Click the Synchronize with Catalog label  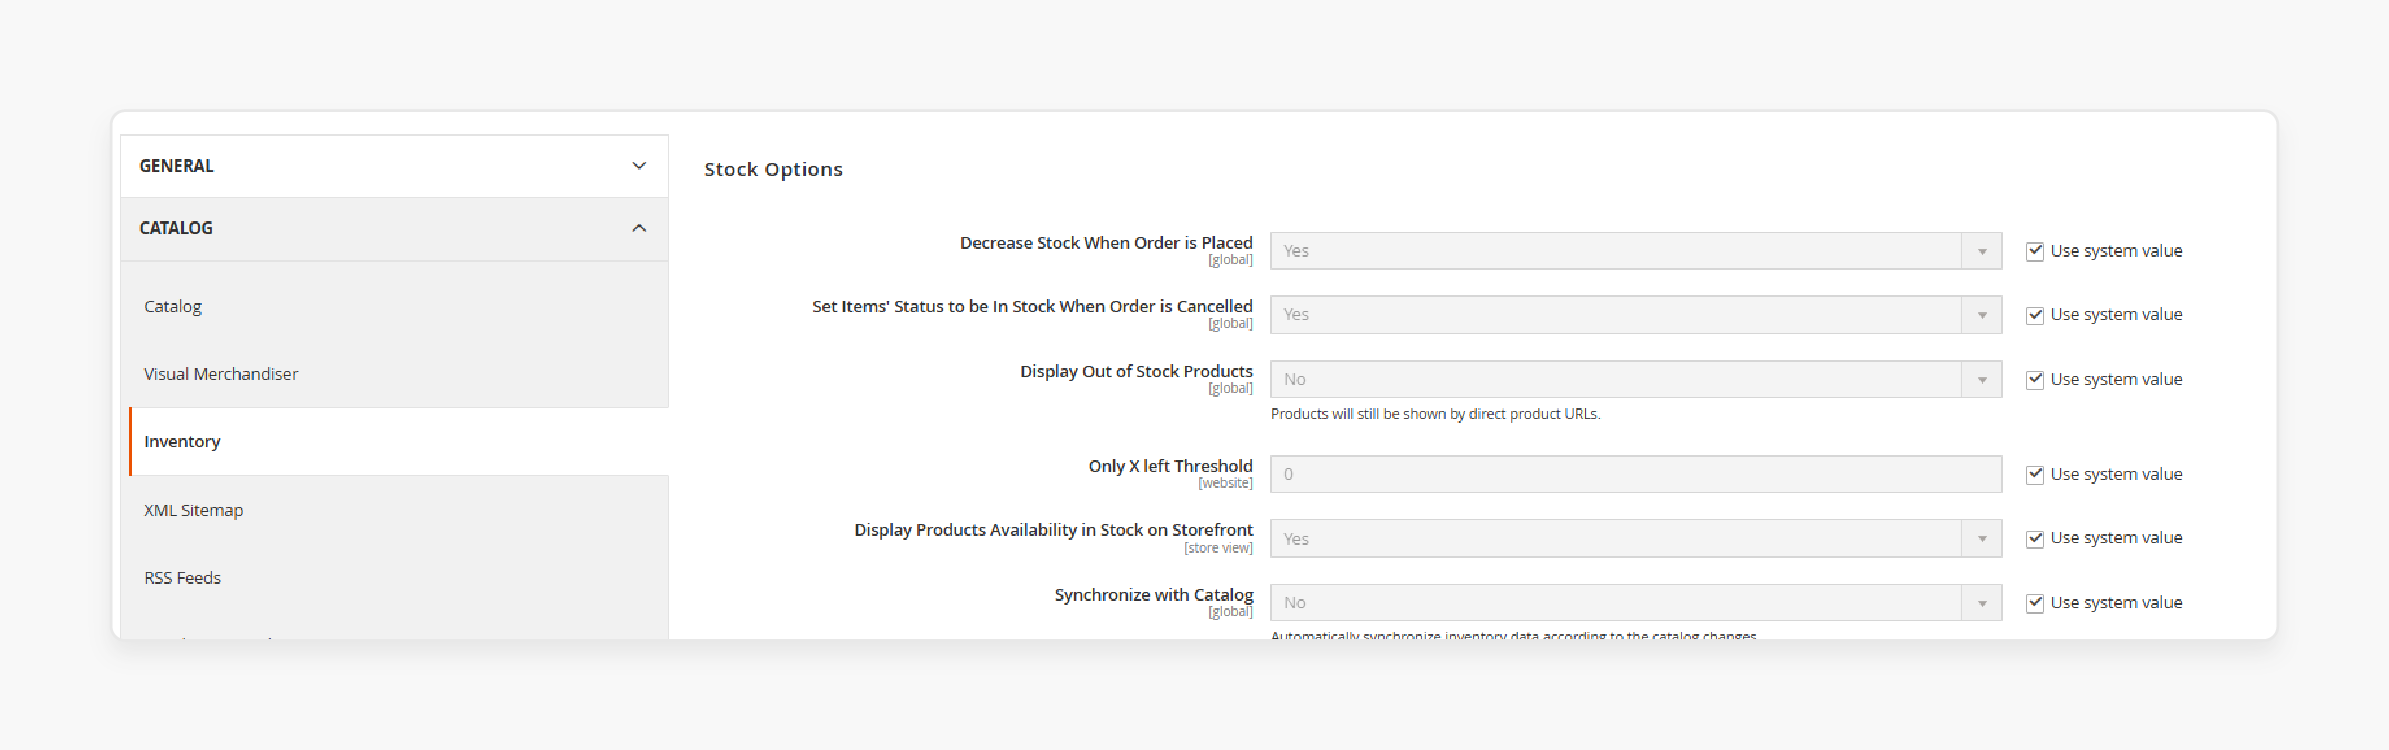(1153, 595)
